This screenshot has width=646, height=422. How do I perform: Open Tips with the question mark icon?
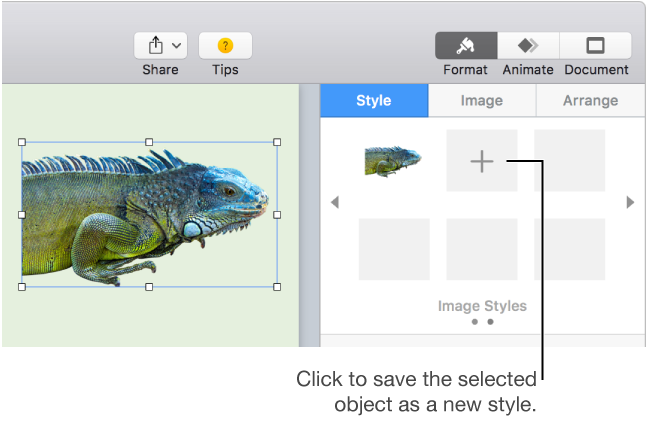(225, 45)
